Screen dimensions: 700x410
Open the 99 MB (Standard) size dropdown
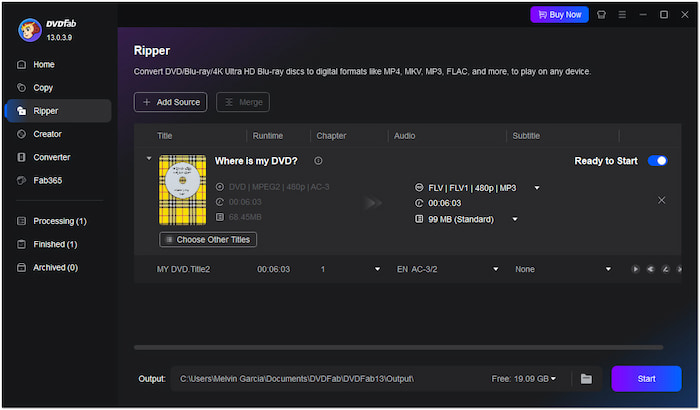516,219
